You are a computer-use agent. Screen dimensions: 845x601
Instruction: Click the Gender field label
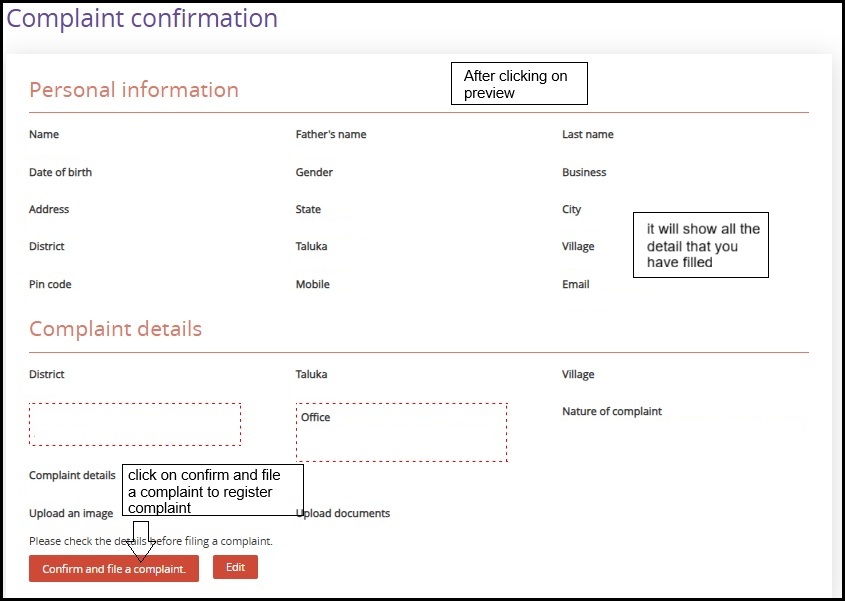click(x=314, y=172)
